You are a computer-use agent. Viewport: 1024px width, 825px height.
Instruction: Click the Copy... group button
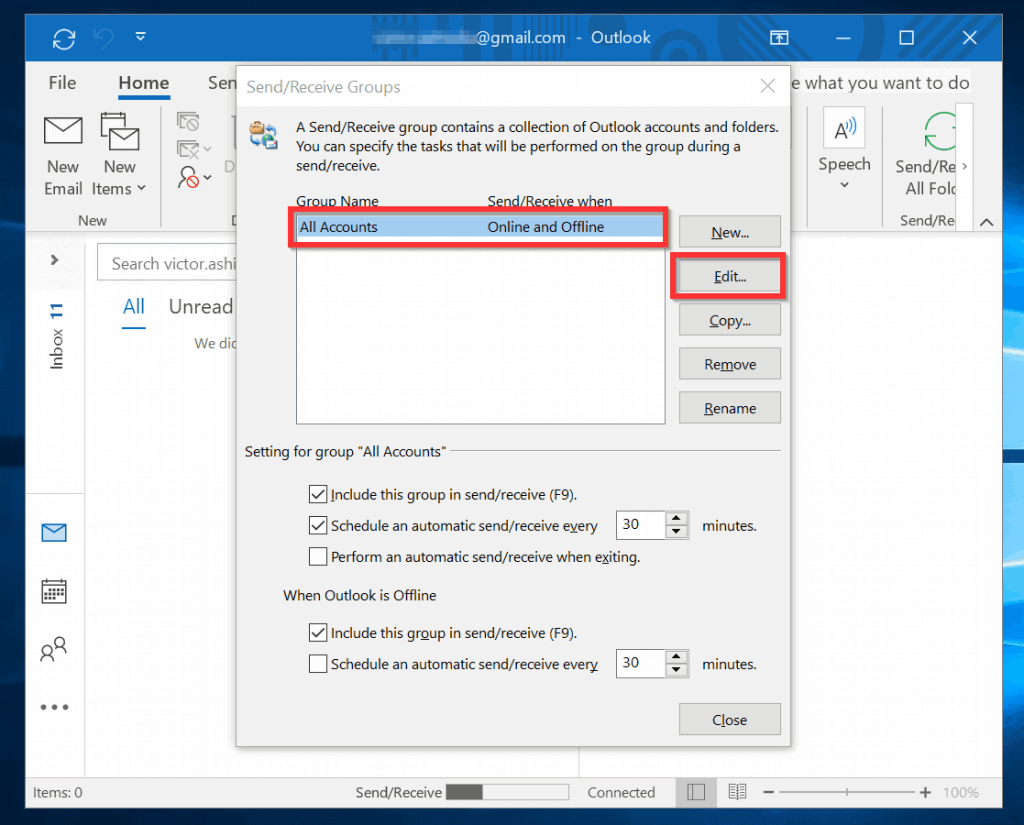tap(729, 321)
